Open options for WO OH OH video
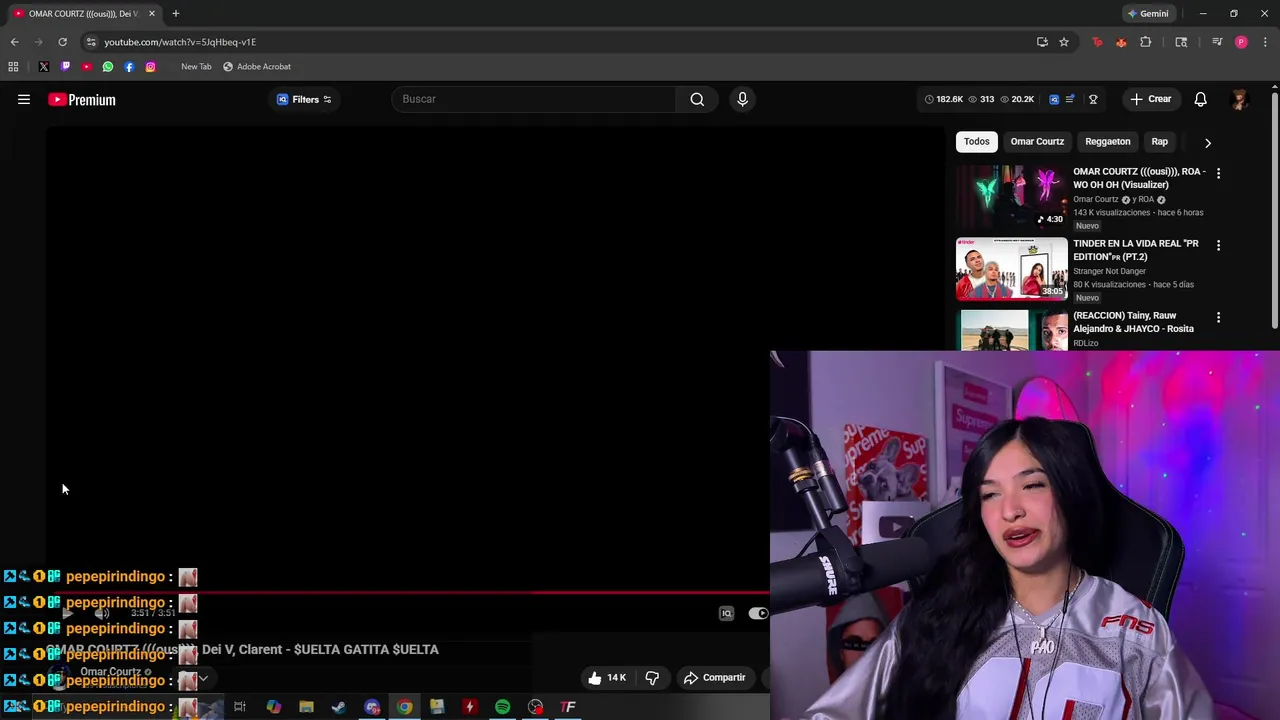The width and height of the screenshot is (1280, 720). click(x=1218, y=173)
